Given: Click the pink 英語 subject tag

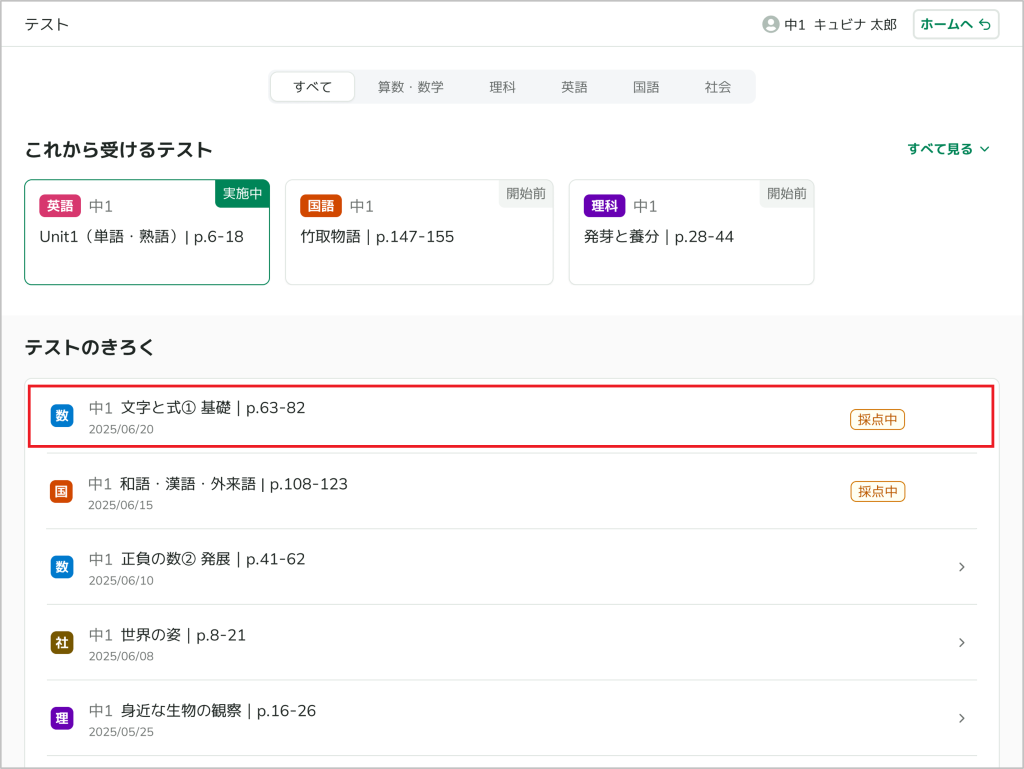Looking at the screenshot, I should [x=60, y=206].
